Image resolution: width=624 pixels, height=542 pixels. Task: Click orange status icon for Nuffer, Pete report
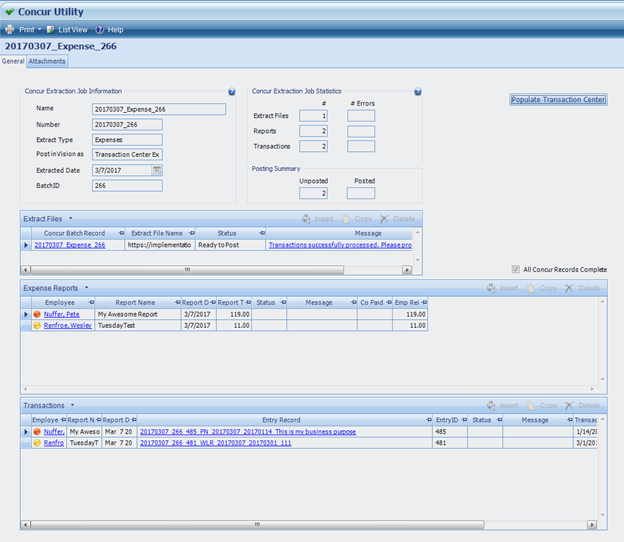click(x=37, y=314)
